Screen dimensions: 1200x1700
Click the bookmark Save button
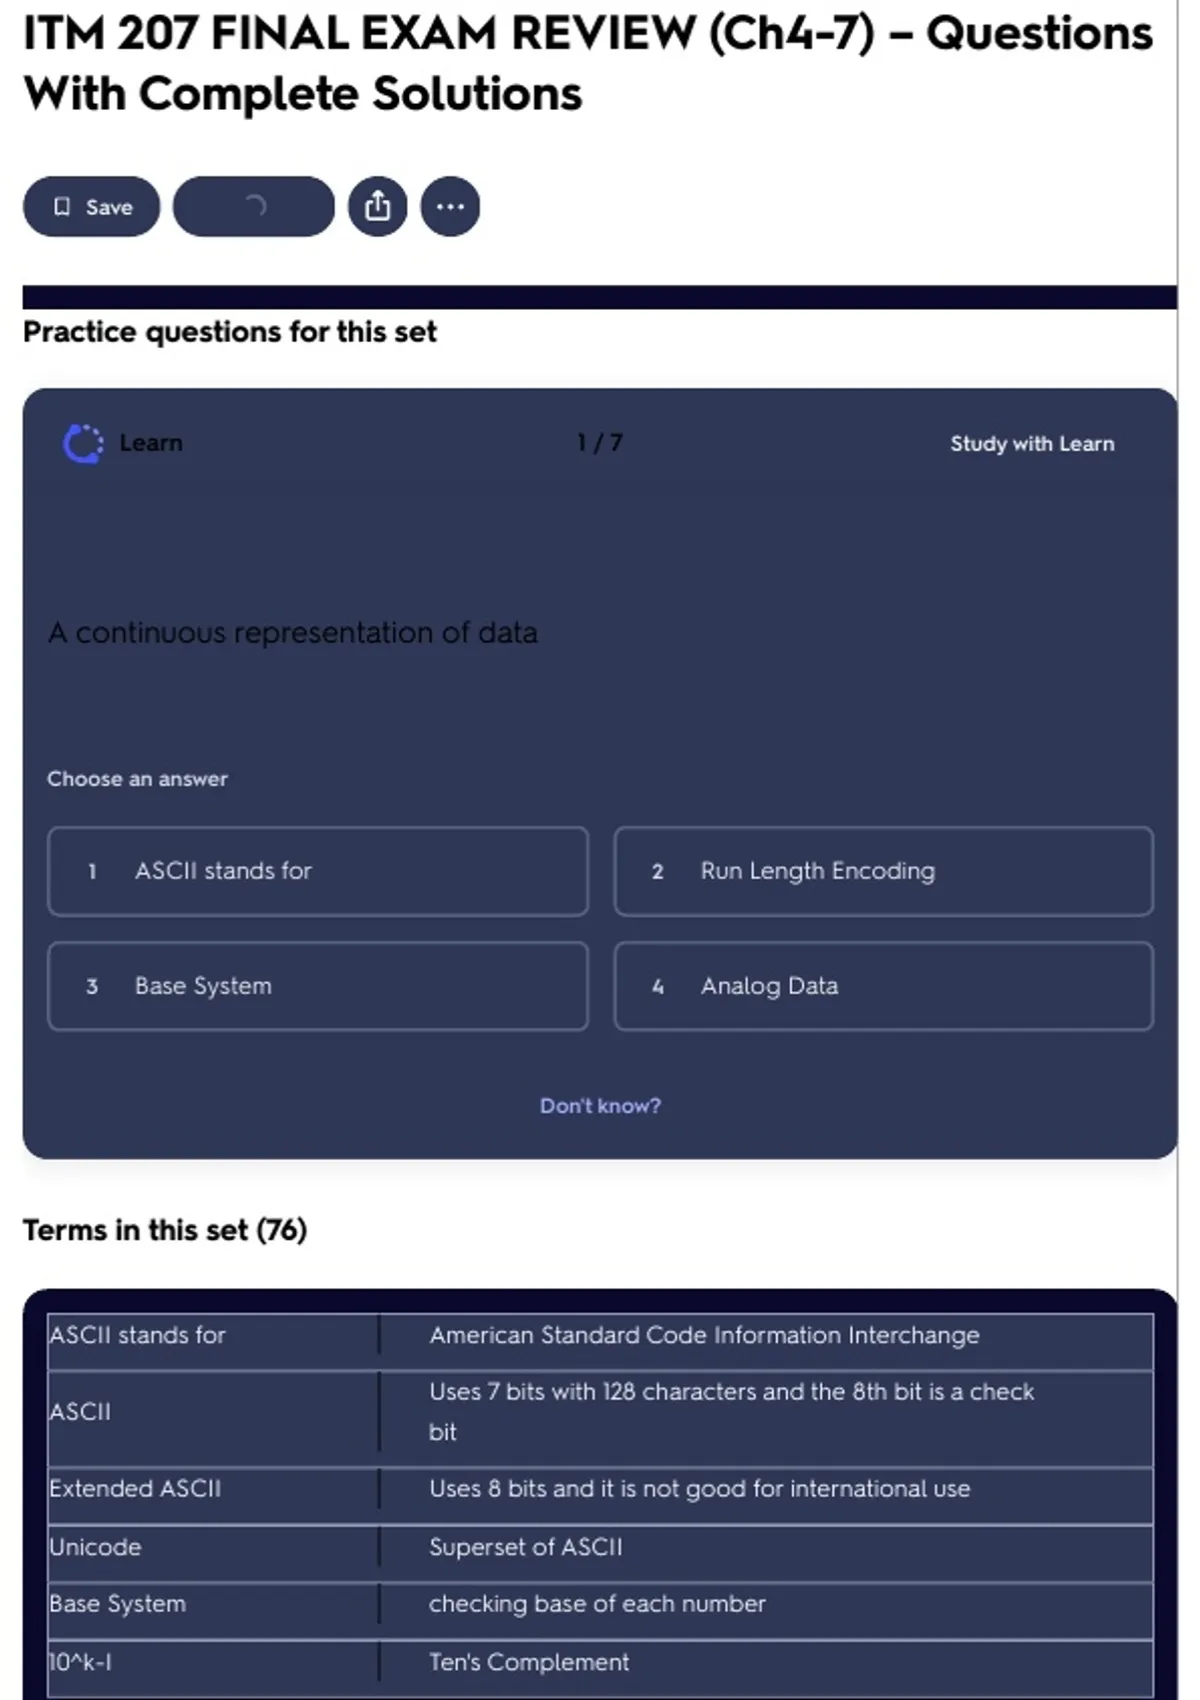[x=91, y=207]
